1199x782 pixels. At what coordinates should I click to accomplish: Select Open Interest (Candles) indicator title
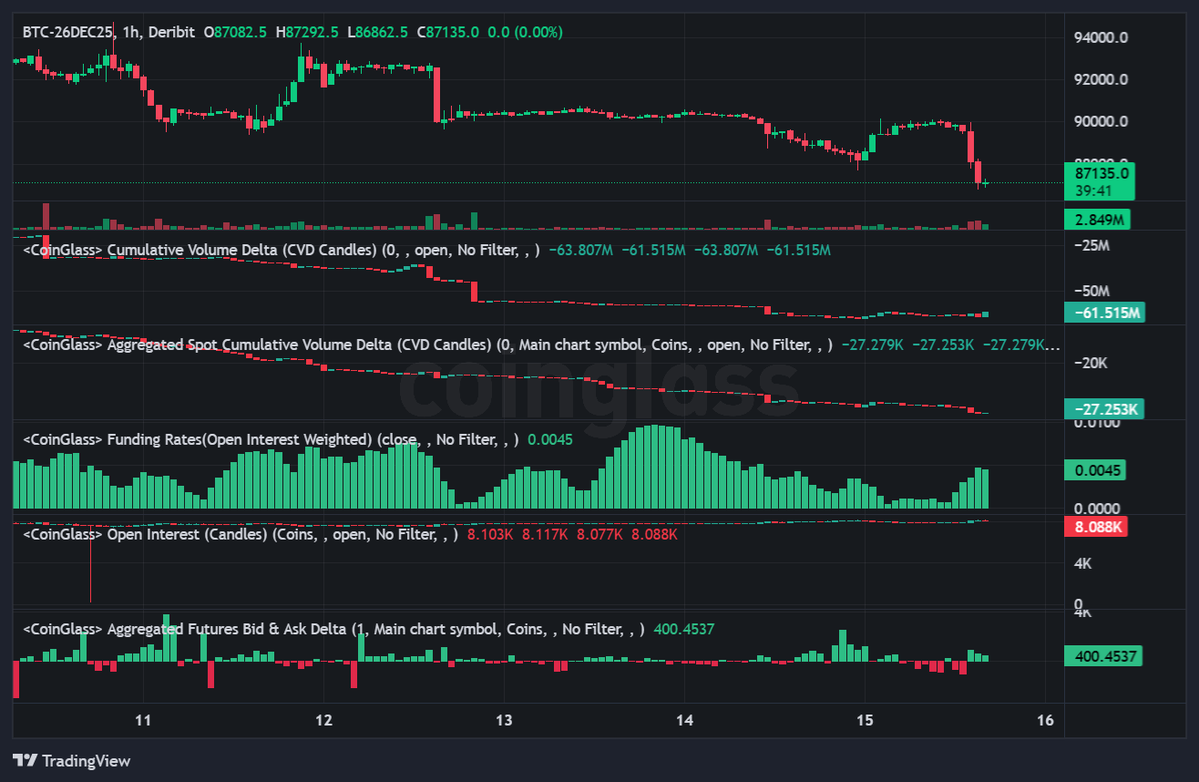tap(240, 534)
